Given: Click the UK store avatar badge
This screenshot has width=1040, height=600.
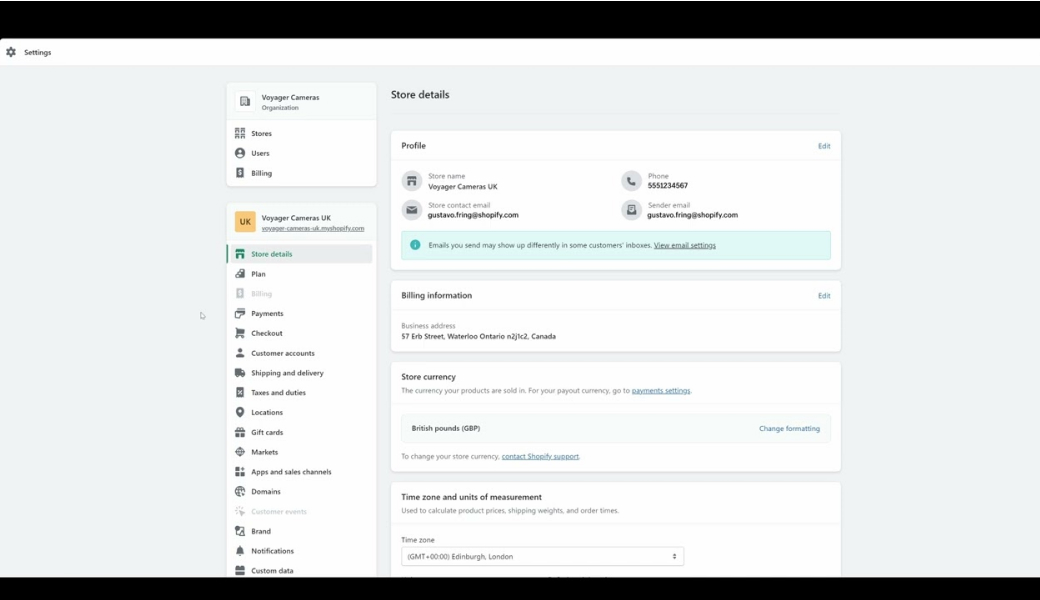Looking at the screenshot, I should pyautogui.click(x=245, y=221).
